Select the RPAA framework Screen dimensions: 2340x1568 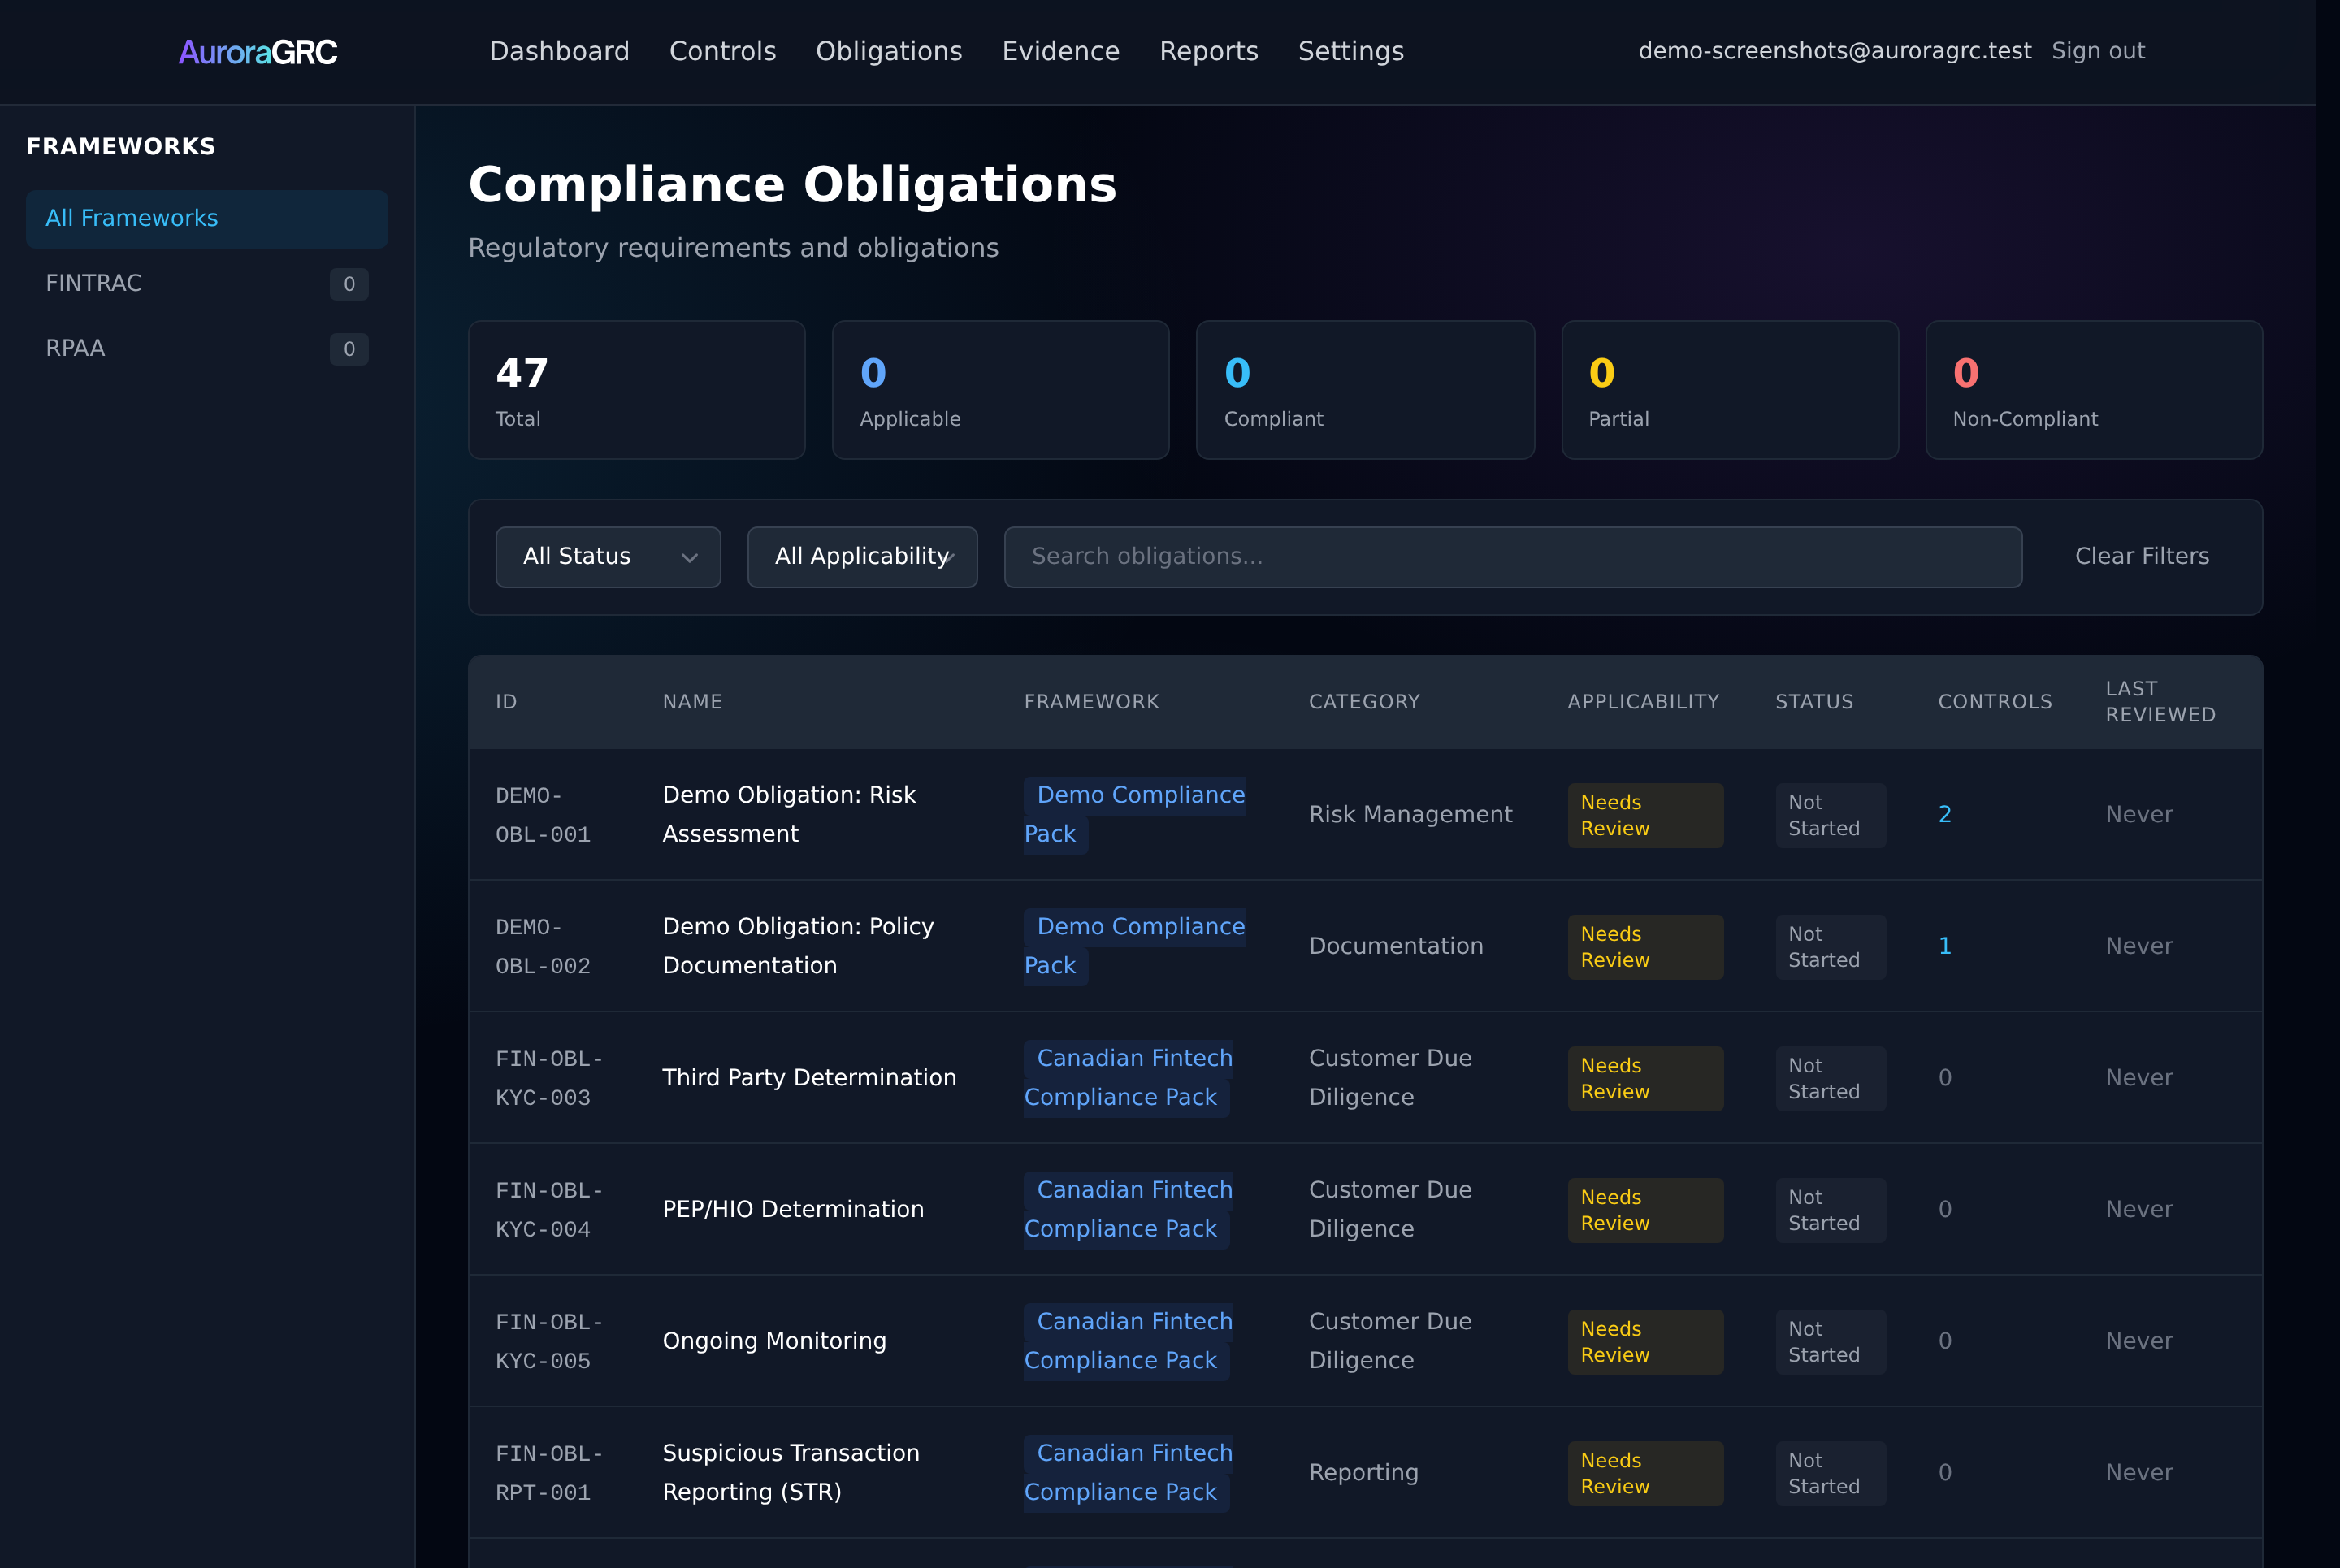point(75,348)
